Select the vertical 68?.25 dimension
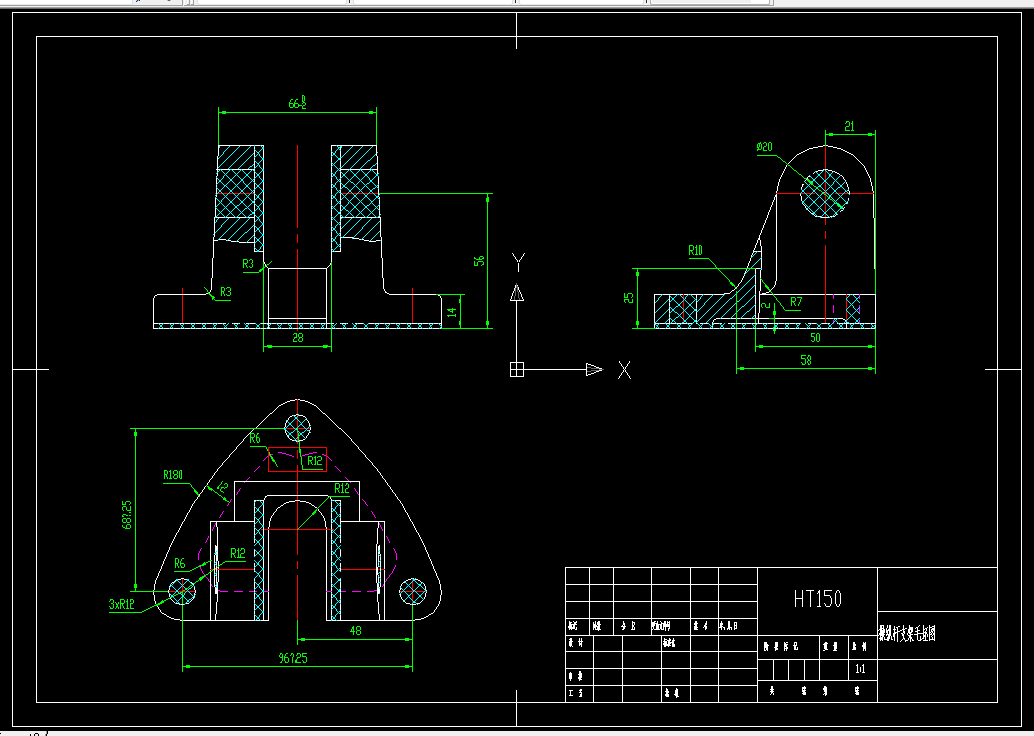The image size is (1034, 736). point(127,514)
